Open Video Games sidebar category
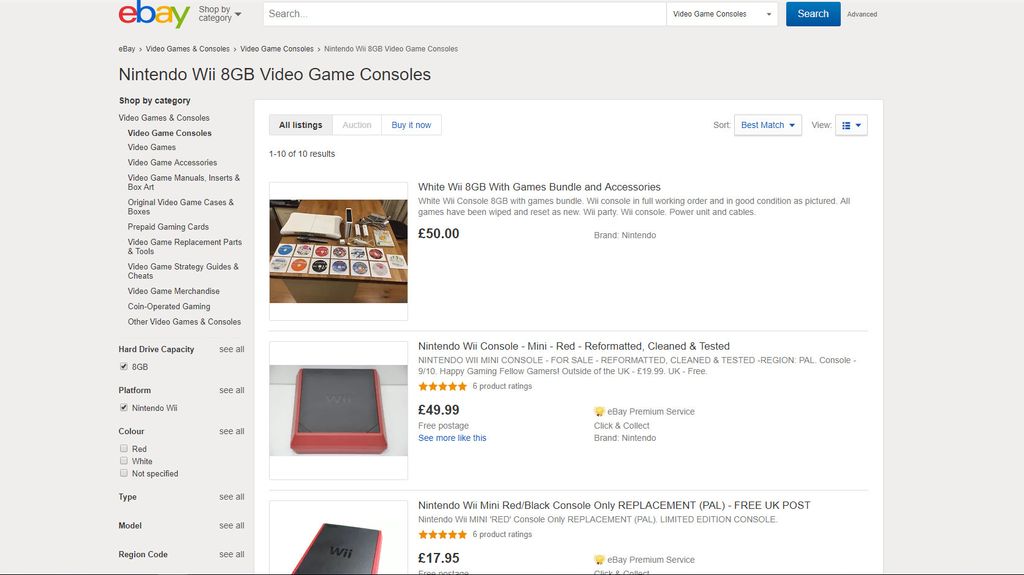Image resolution: width=1024 pixels, height=575 pixels. (x=152, y=148)
